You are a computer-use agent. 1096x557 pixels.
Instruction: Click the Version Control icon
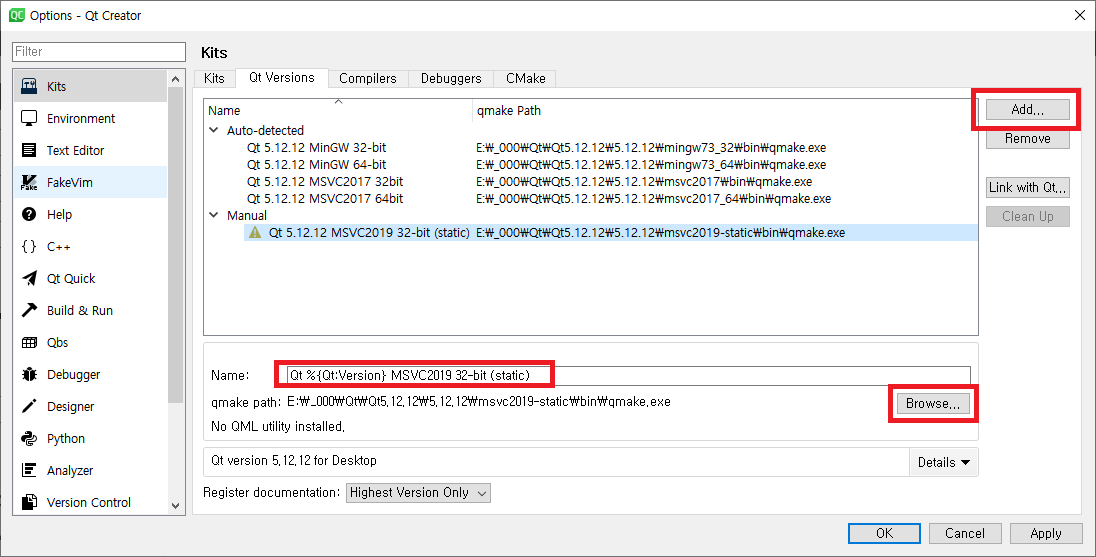pyautogui.click(x=29, y=502)
